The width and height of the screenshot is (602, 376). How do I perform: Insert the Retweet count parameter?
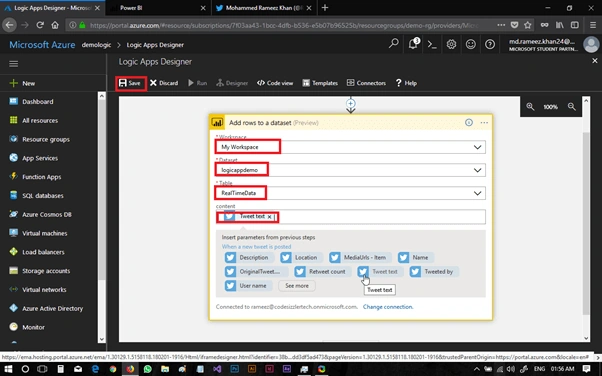[x=322, y=272]
